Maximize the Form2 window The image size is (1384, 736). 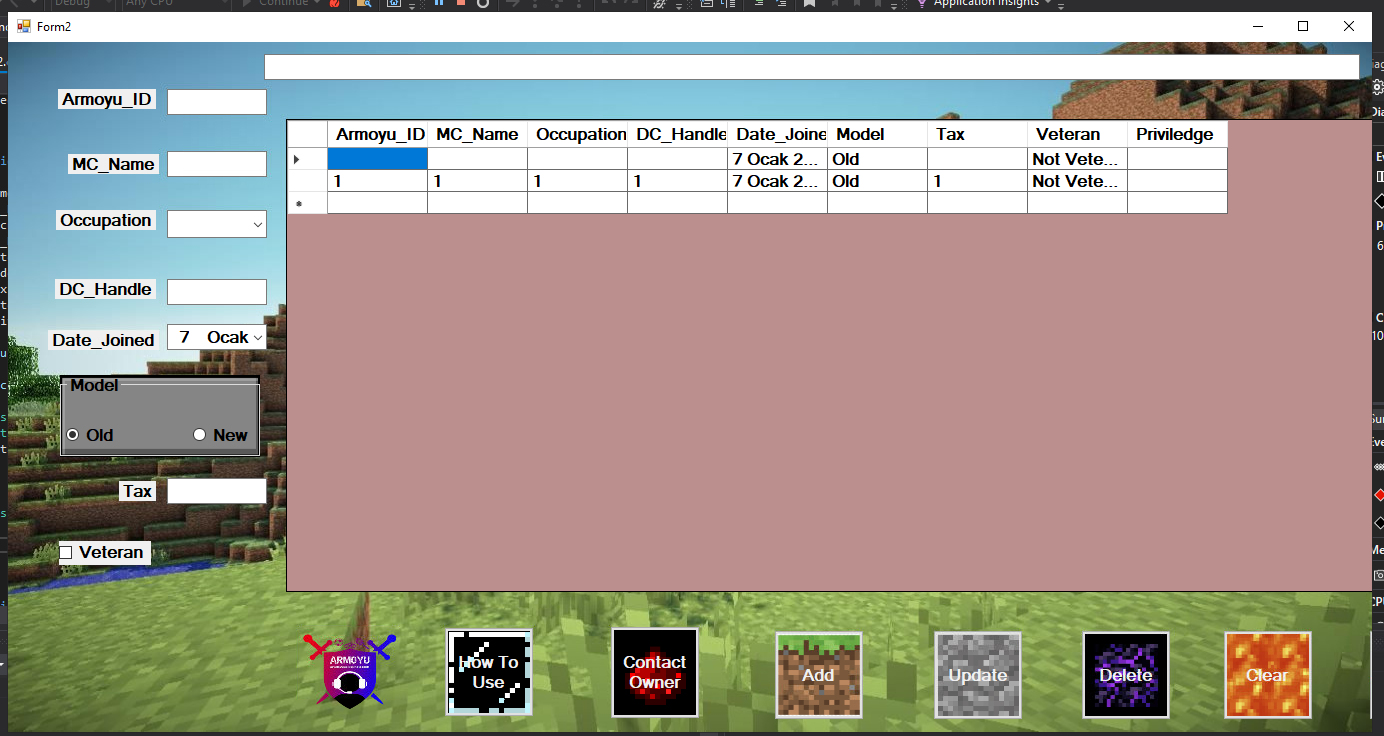pyautogui.click(x=1303, y=26)
